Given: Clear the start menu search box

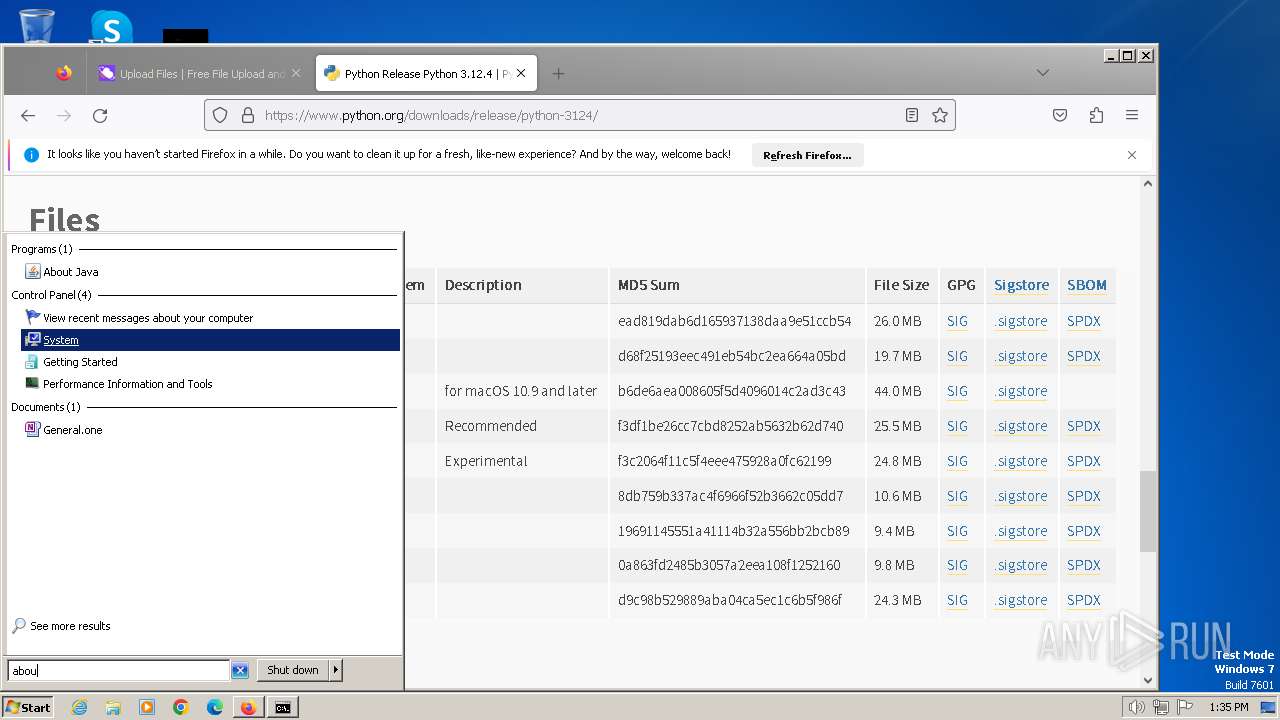Looking at the screenshot, I should (x=240, y=670).
